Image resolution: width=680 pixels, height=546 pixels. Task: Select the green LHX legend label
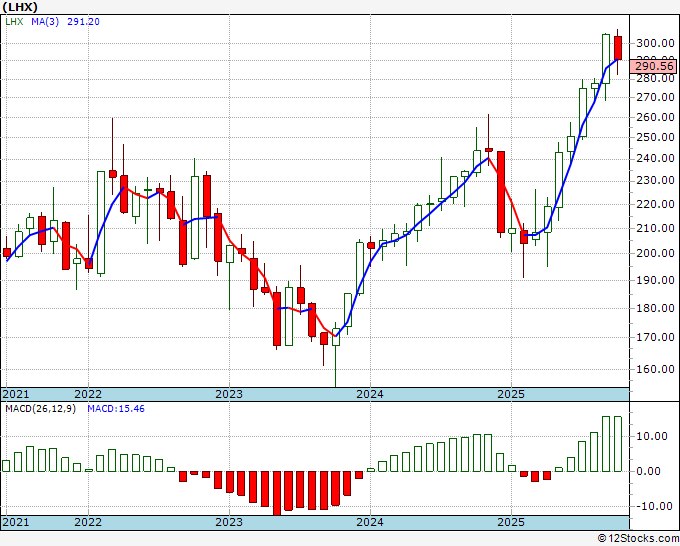tap(14, 22)
